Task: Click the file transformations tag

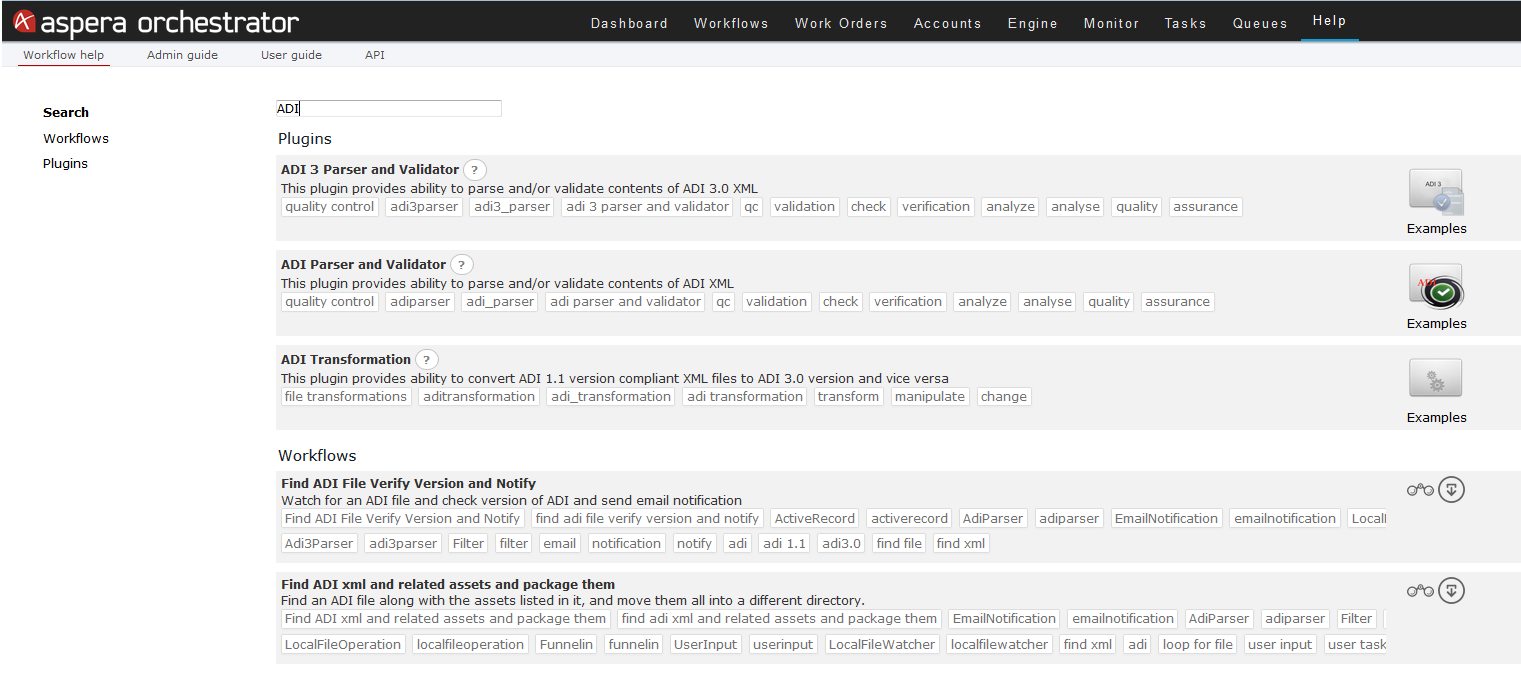Action: click(346, 397)
